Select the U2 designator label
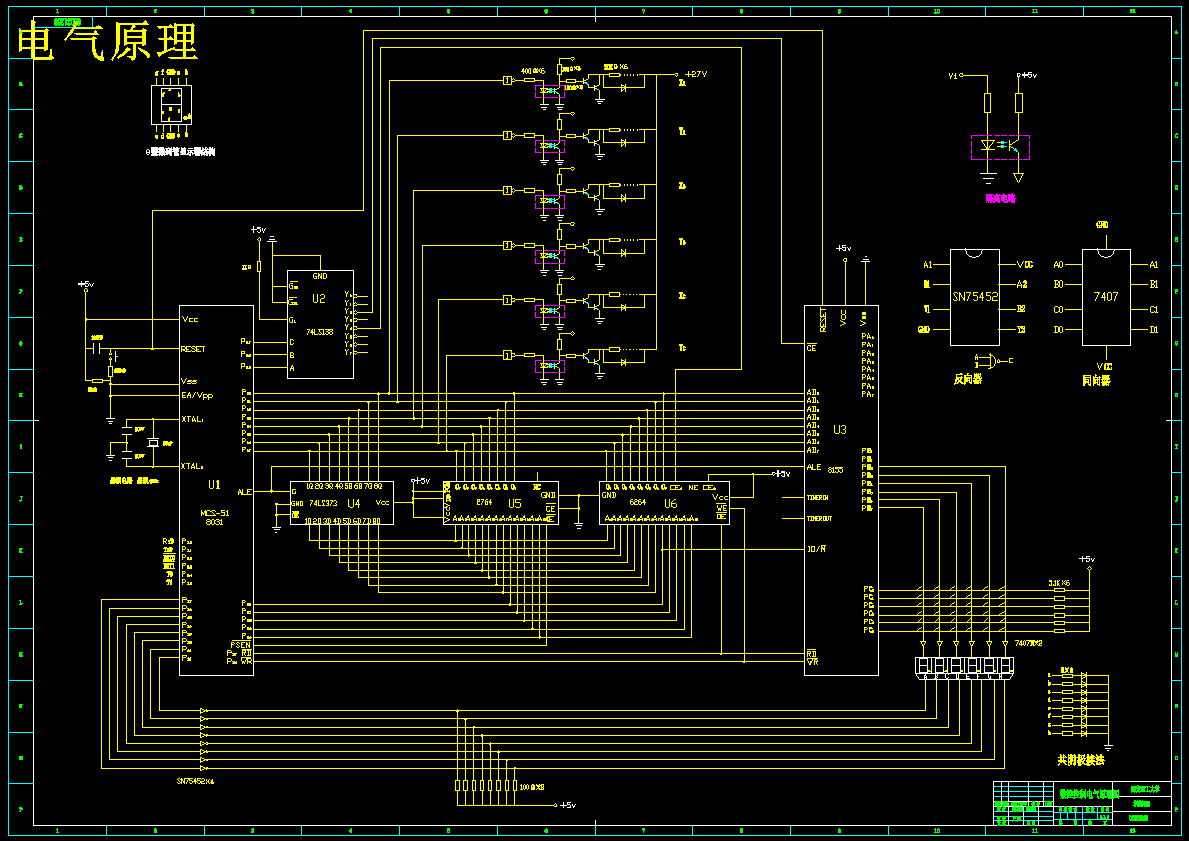Screen dimensions: 1189x841 318,299
